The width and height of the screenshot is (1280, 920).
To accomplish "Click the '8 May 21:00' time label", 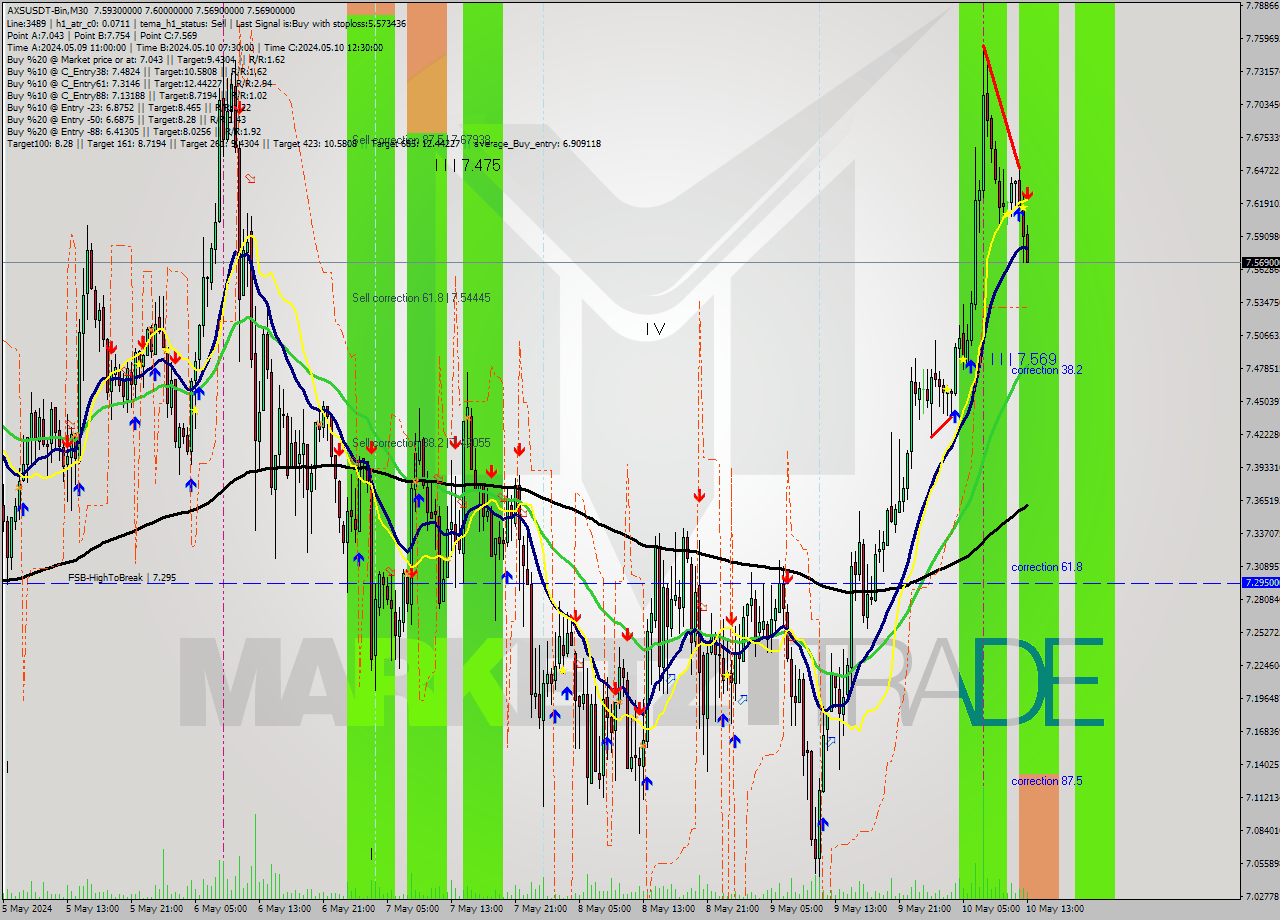I will click(x=733, y=909).
